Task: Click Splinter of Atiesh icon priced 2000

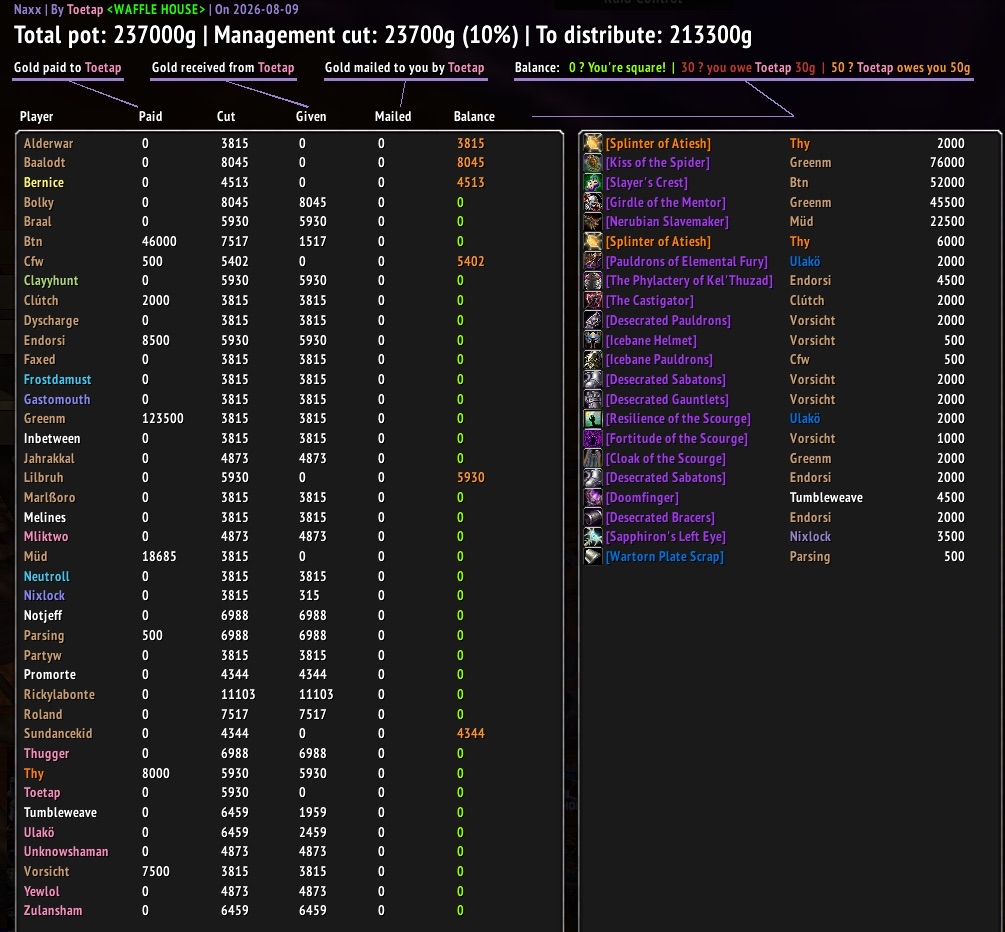Action: [593, 144]
